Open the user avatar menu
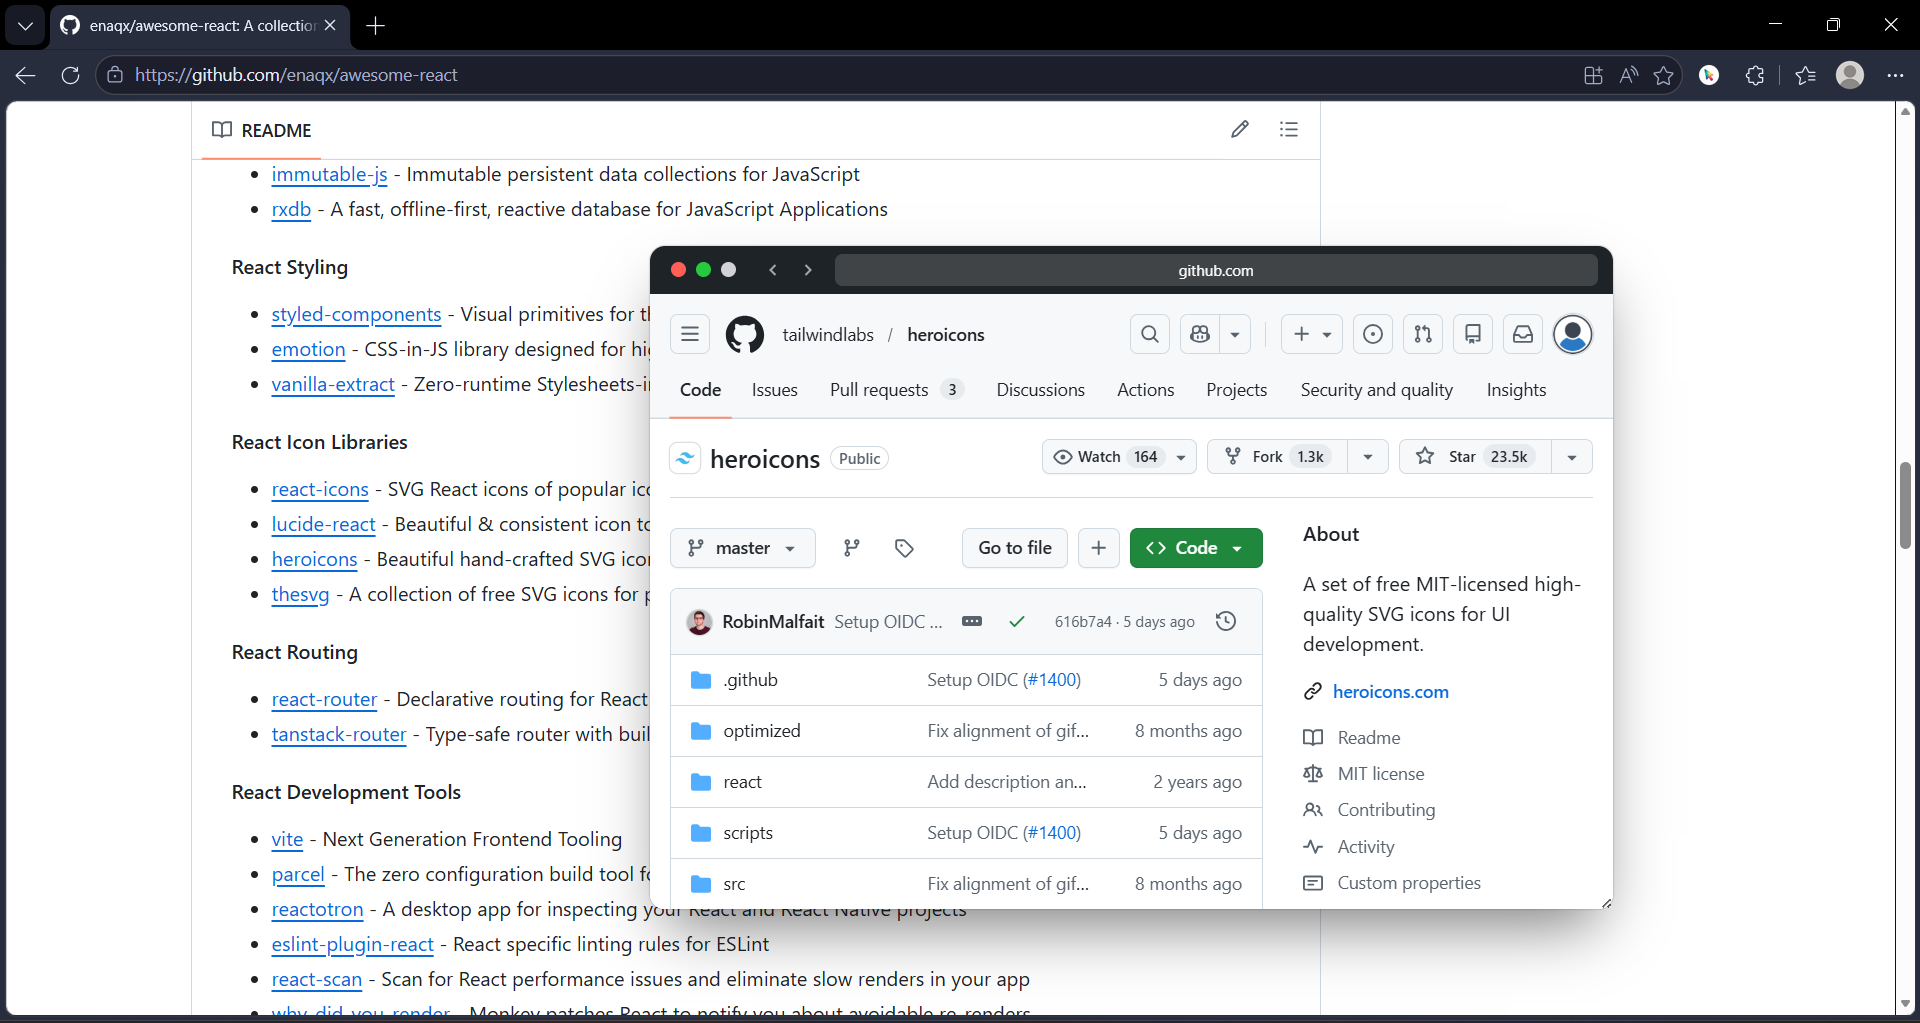 (x=1573, y=334)
